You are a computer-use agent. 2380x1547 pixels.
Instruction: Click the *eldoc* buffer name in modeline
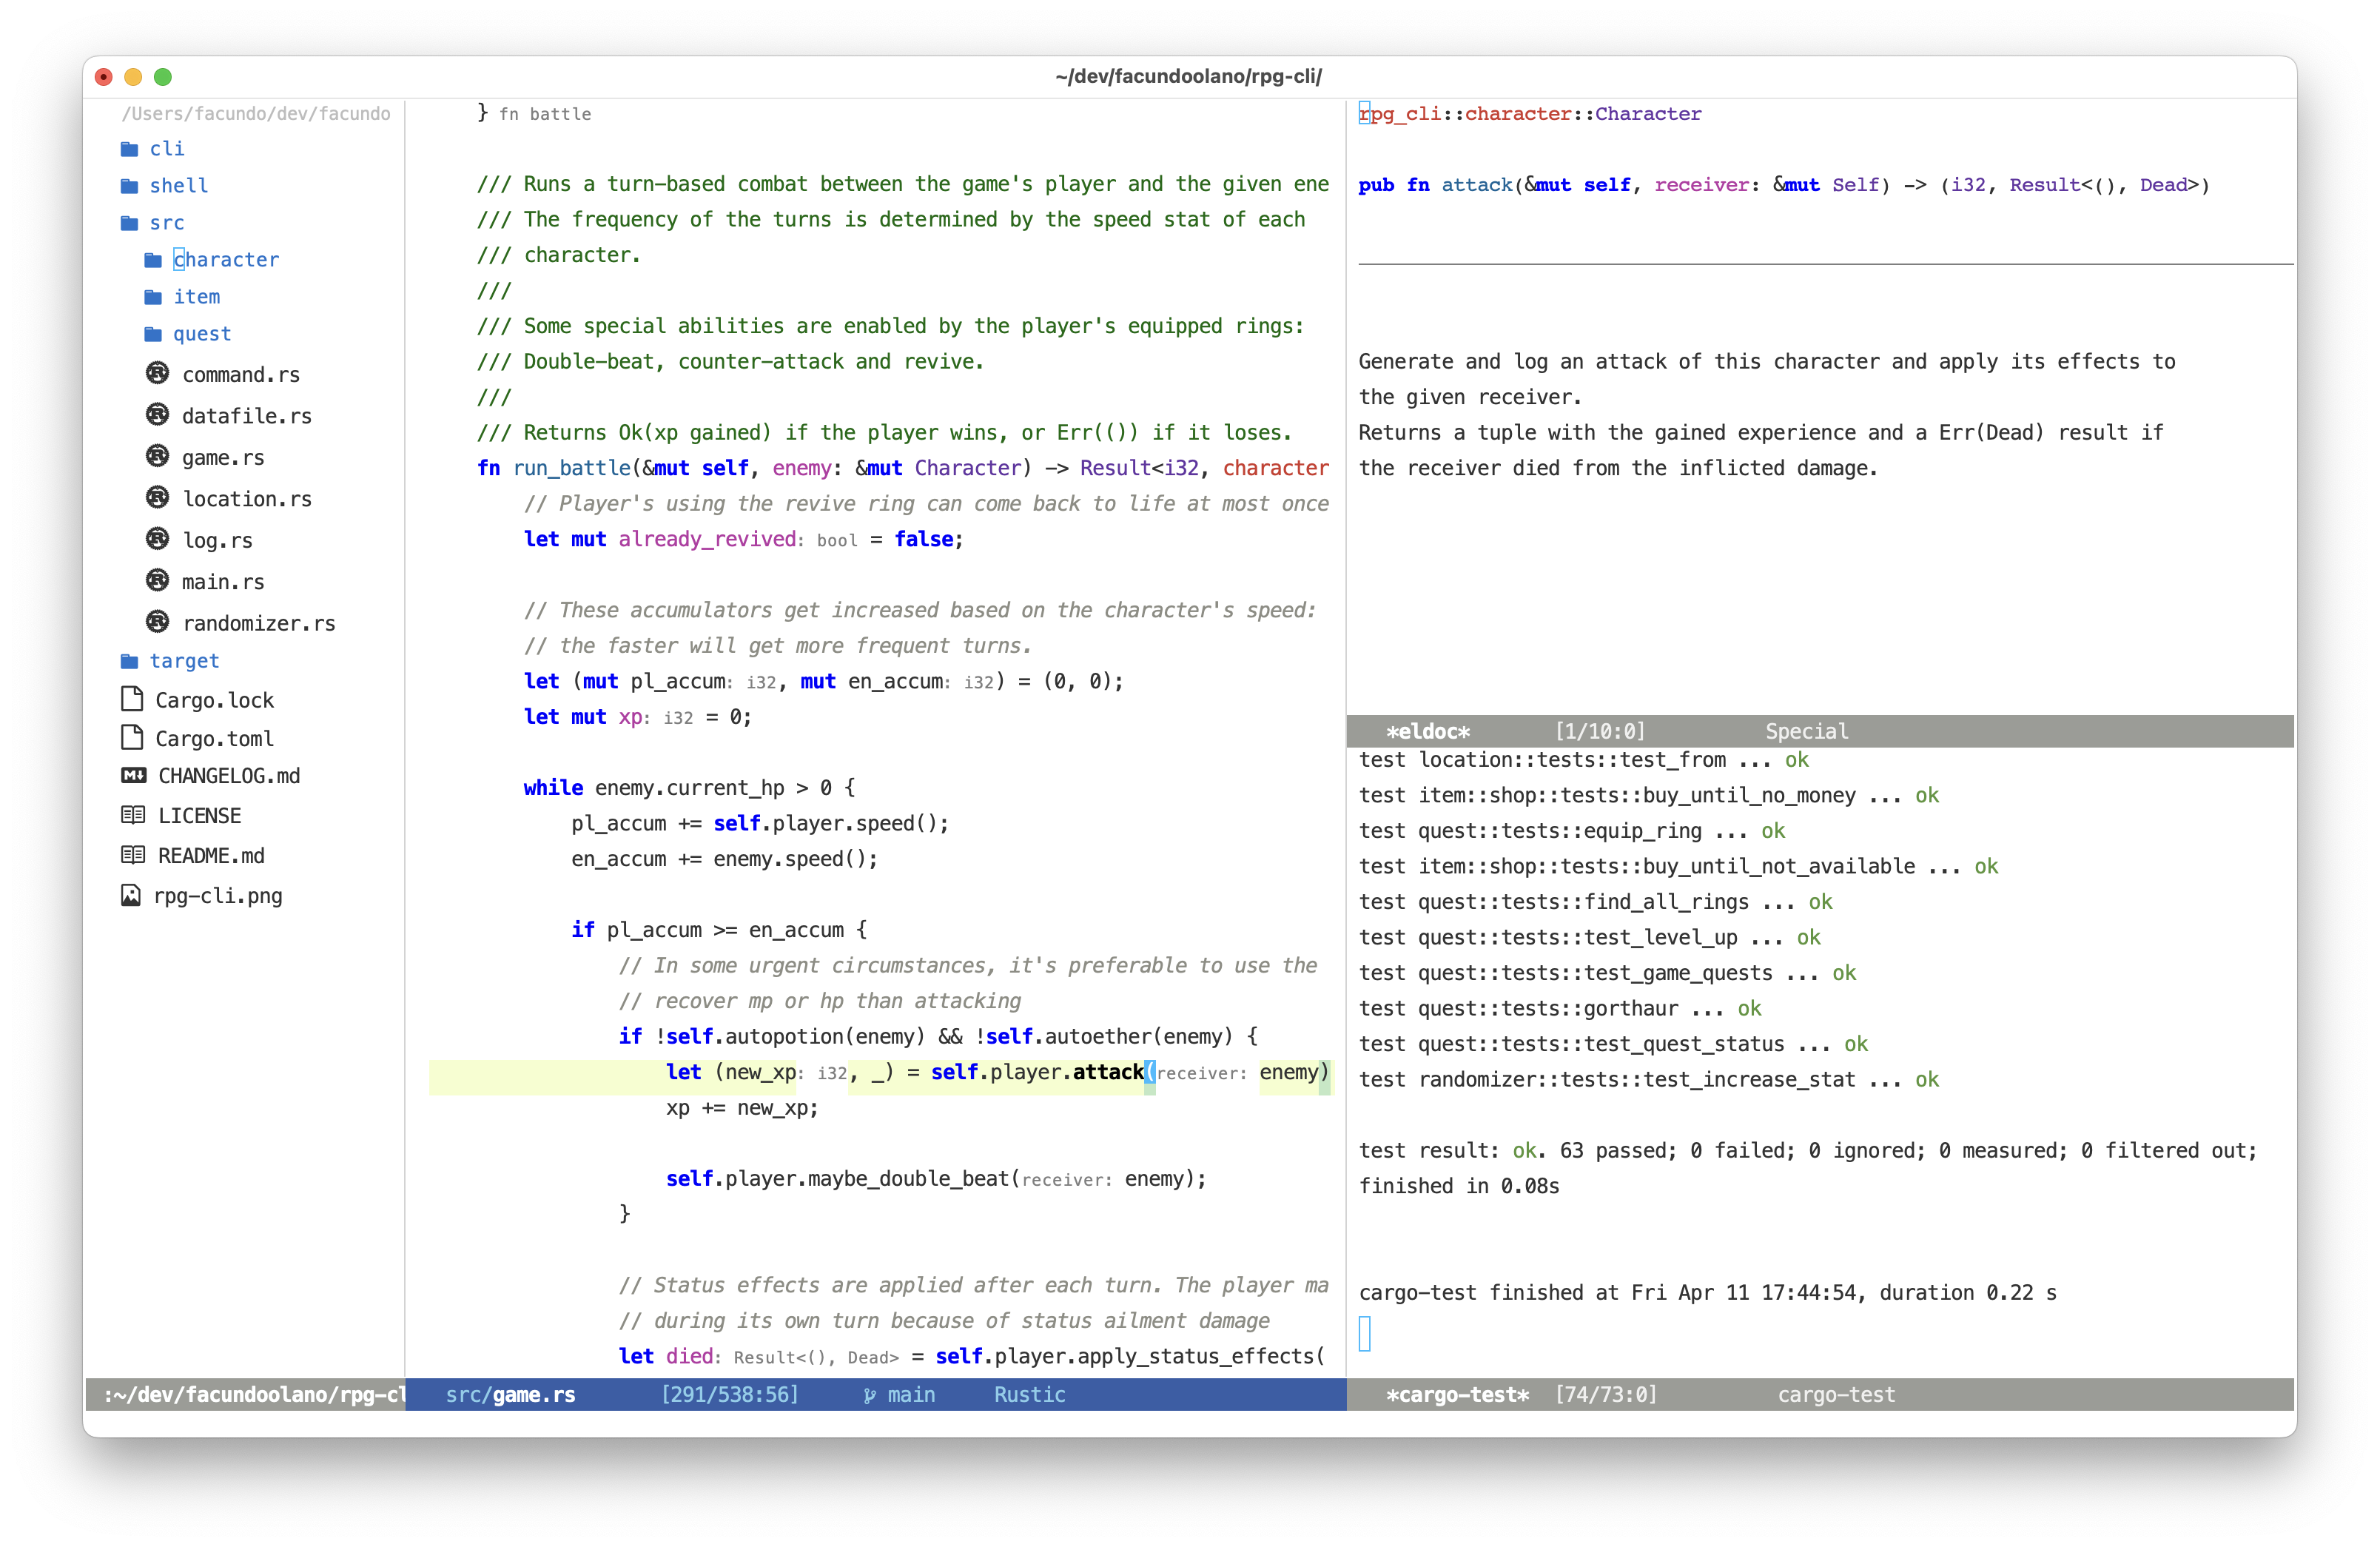[1427, 731]
